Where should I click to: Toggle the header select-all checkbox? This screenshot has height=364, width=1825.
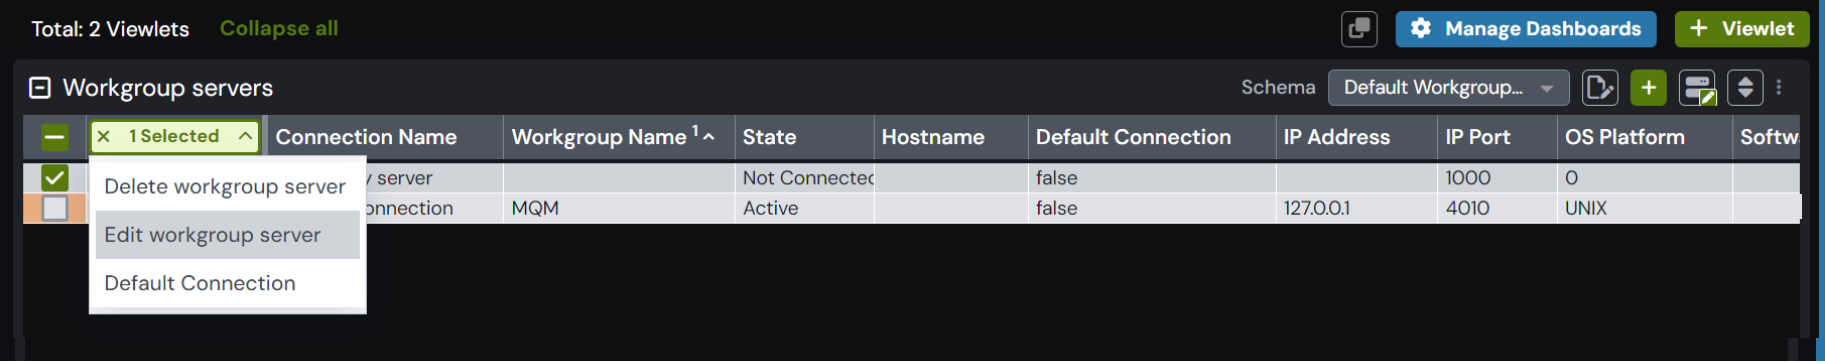[55, 137]
